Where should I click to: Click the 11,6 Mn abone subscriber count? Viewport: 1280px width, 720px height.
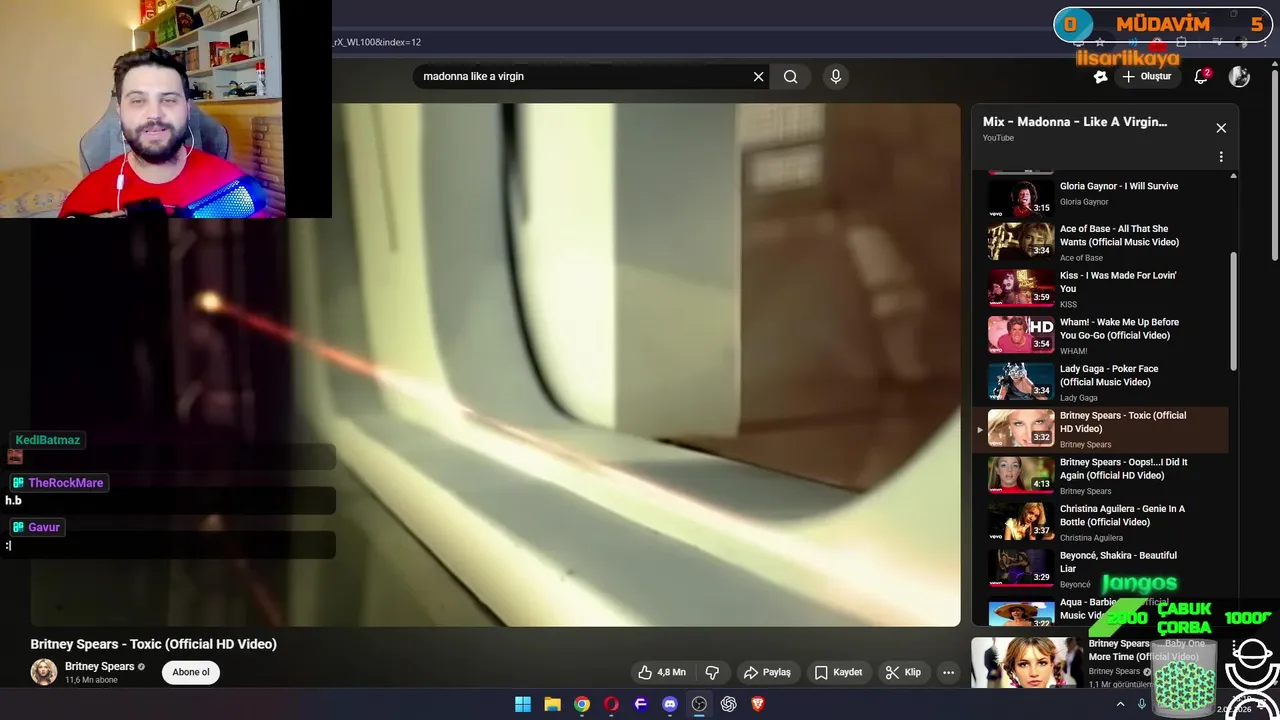point(91,680)
